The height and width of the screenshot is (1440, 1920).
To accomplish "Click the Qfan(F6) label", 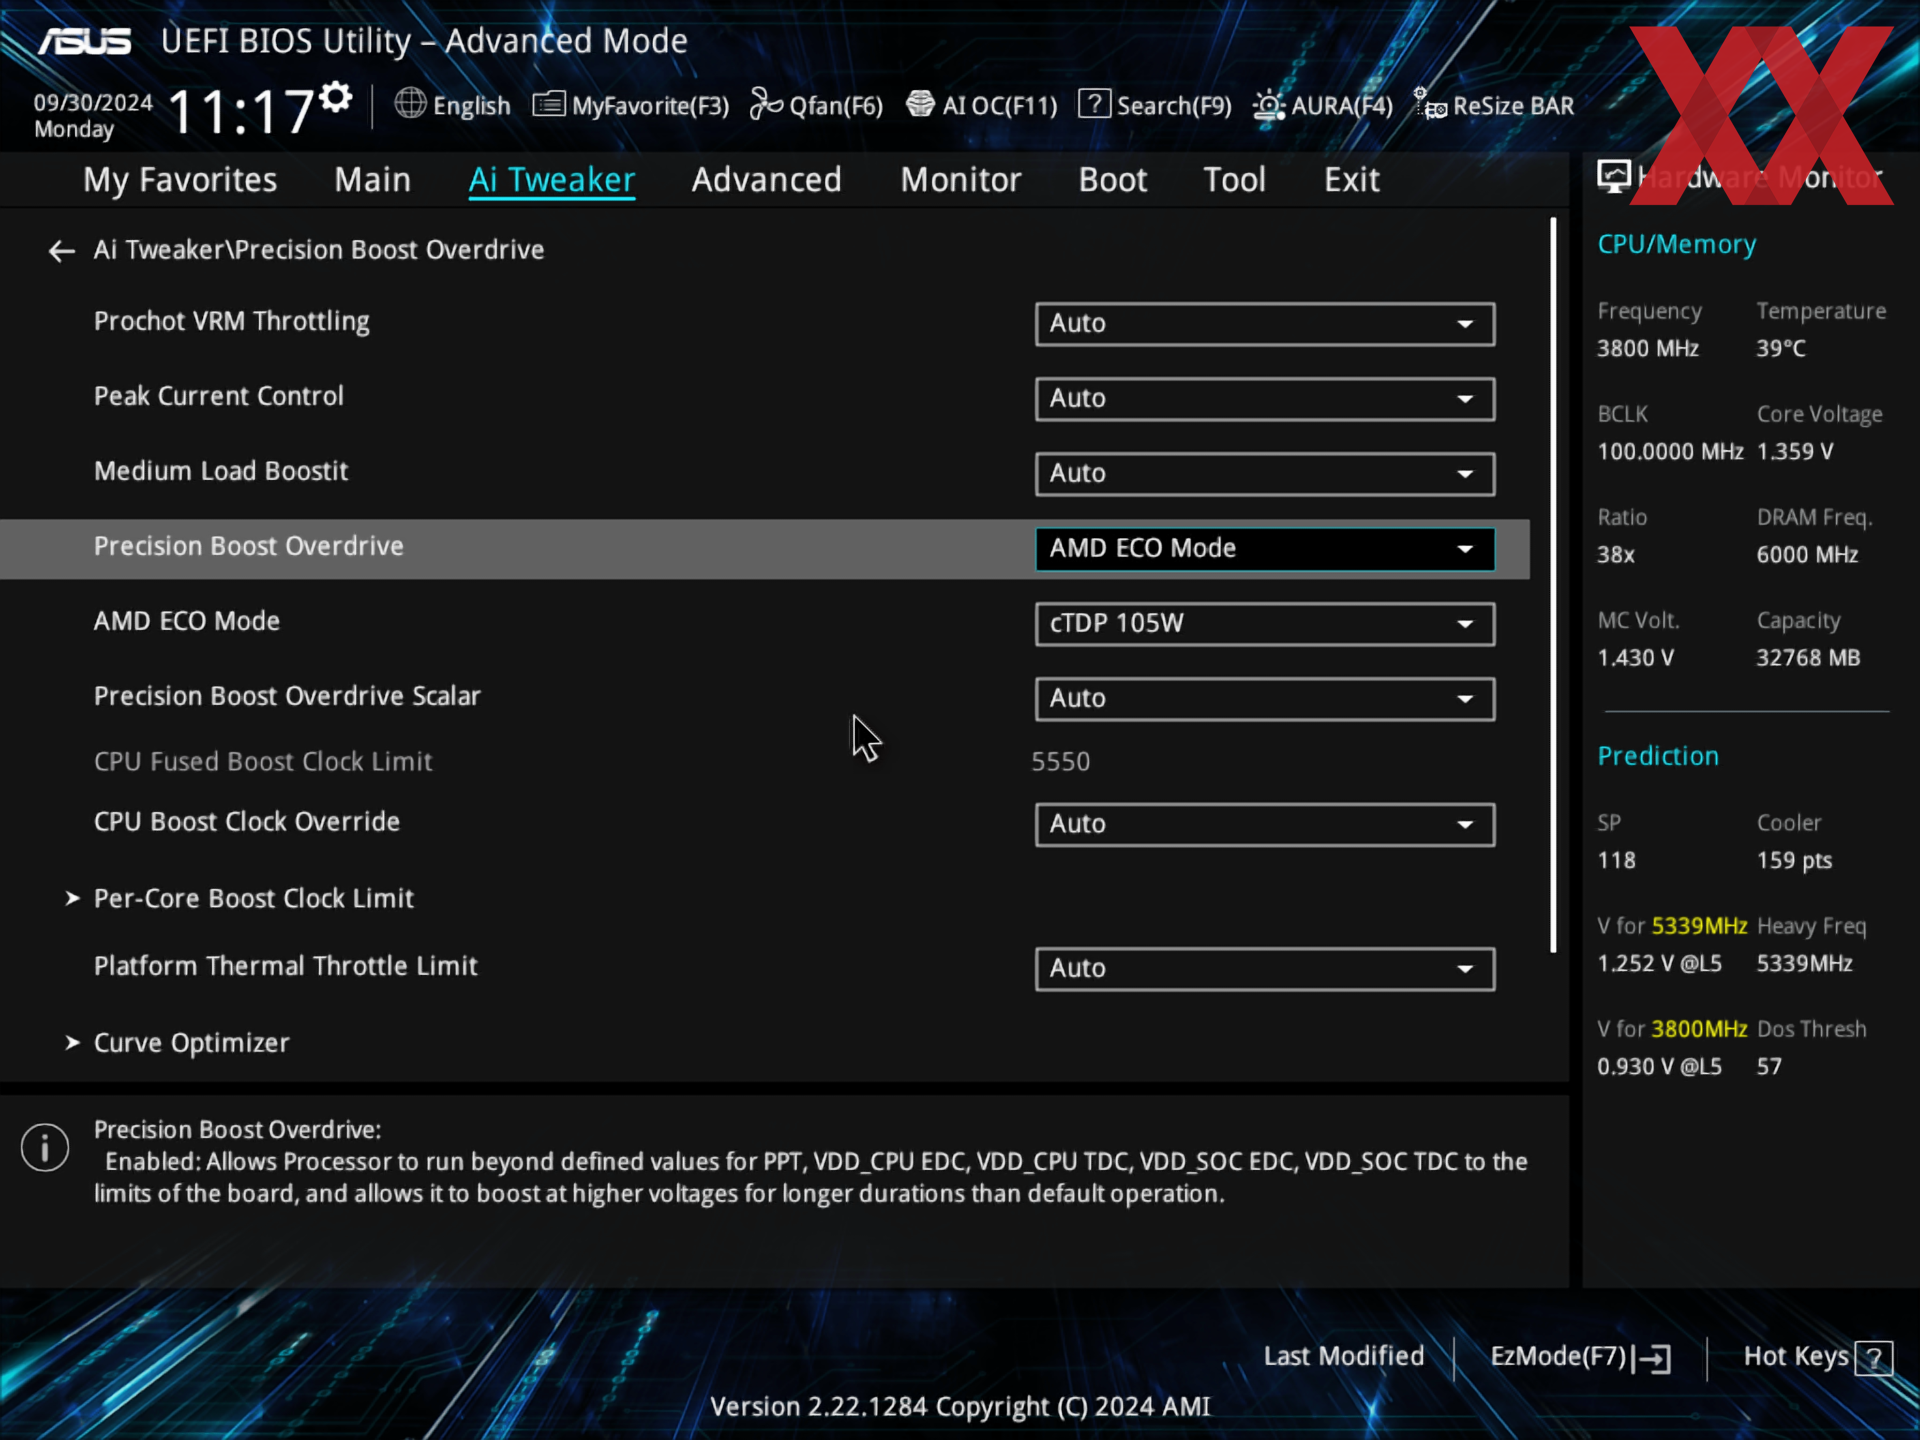I will click(836, 106).
